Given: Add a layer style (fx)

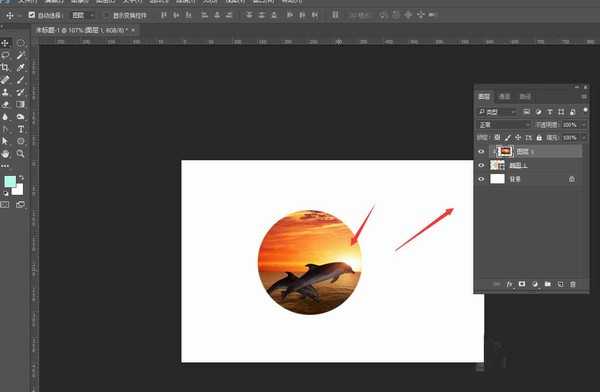Looking at the screenshot, I should point(509,284).
